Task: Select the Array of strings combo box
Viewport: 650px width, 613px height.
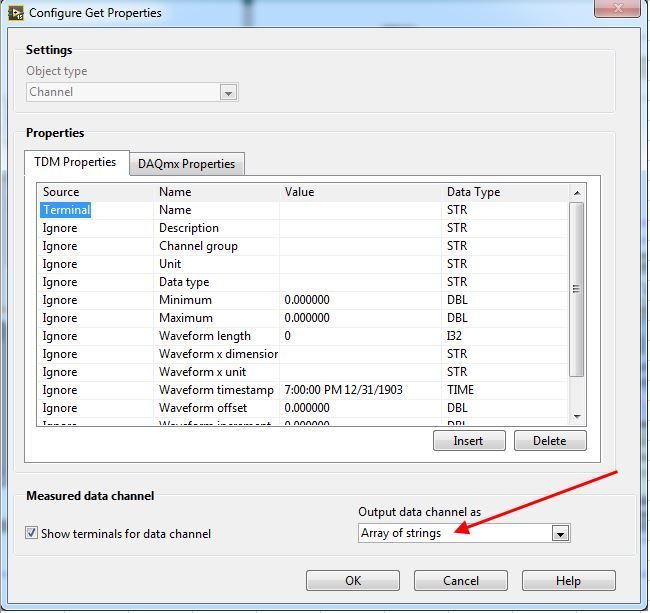Action: (464, 533)
